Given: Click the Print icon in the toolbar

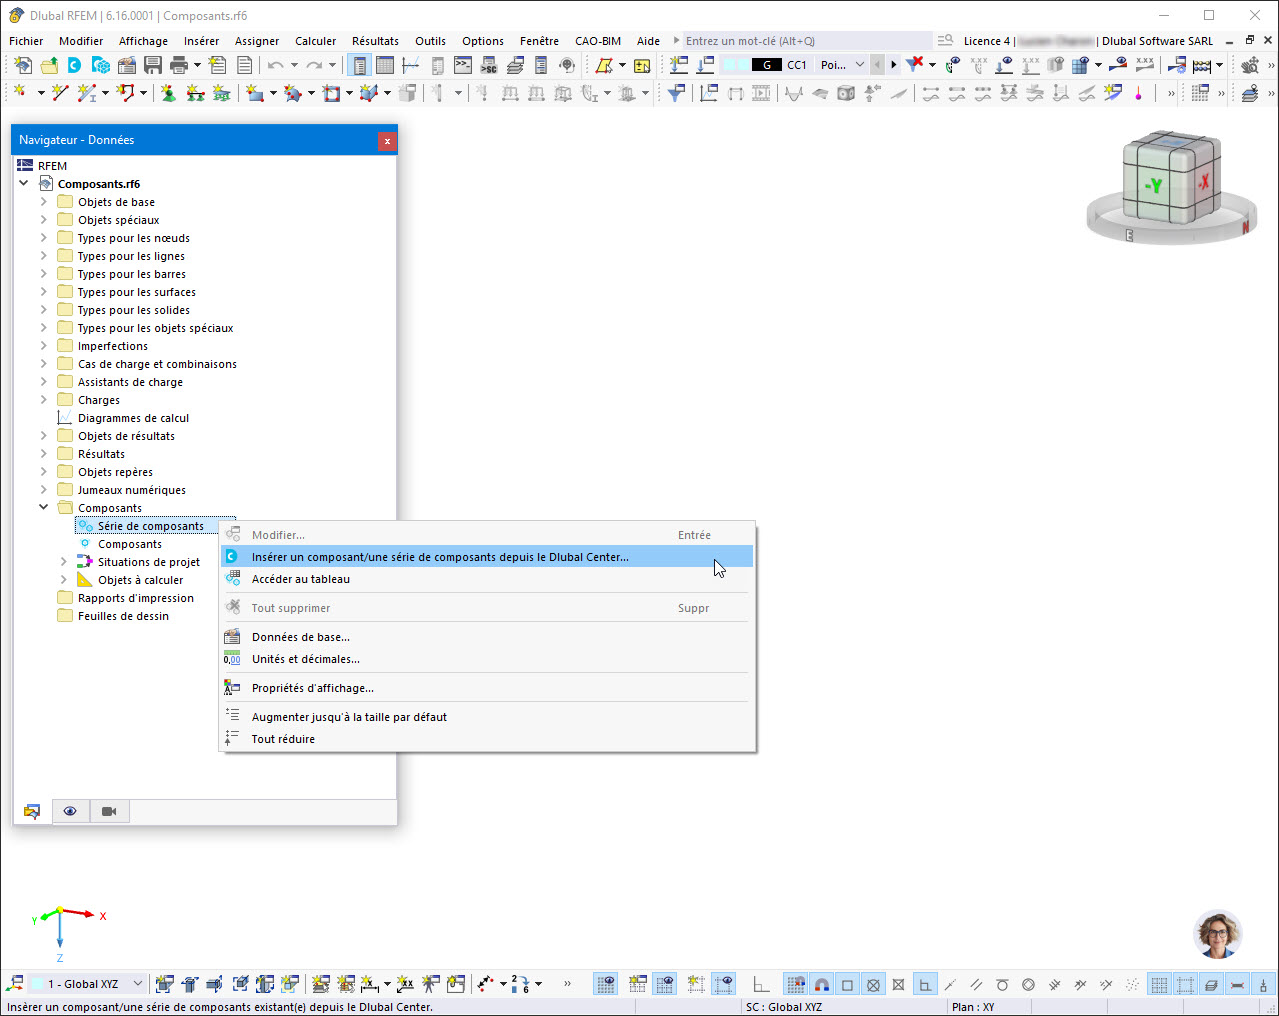Looking at the screenshot, I should [x=179, y=65].
